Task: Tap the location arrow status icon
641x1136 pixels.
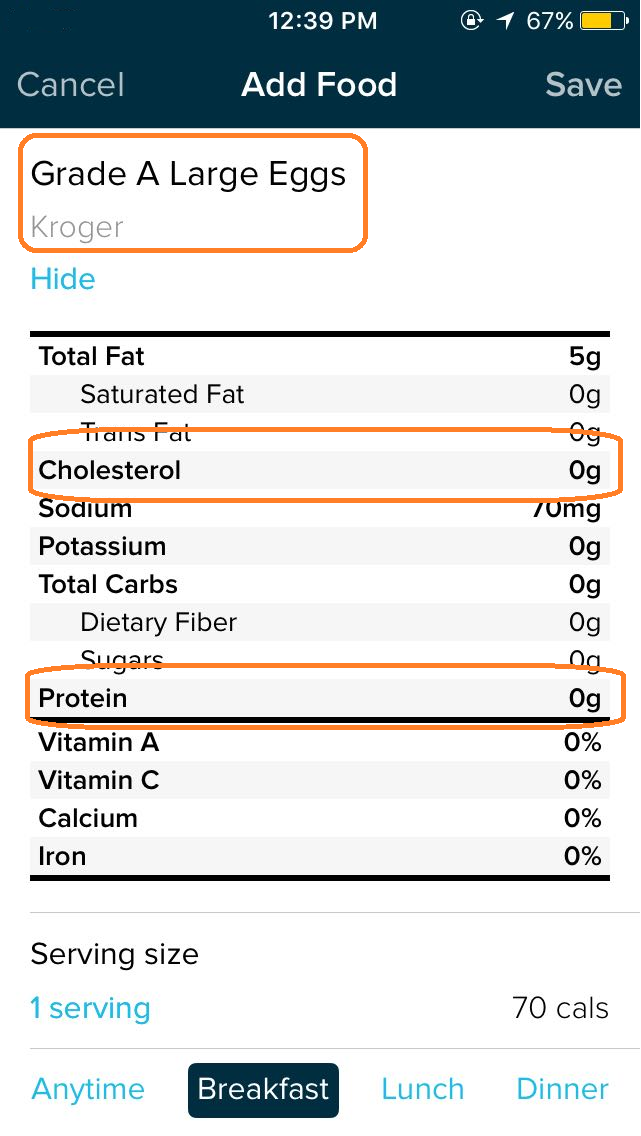Action: (507, 21)
